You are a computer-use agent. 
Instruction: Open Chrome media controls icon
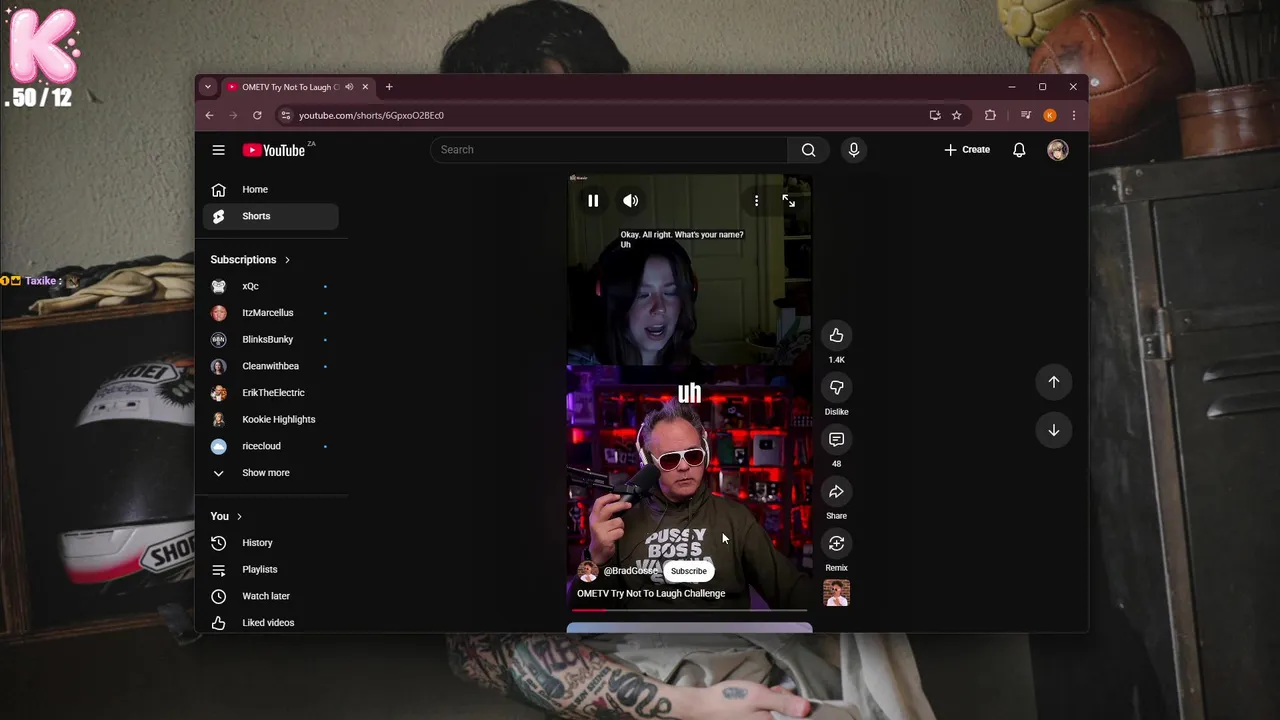coord(1025,115)
